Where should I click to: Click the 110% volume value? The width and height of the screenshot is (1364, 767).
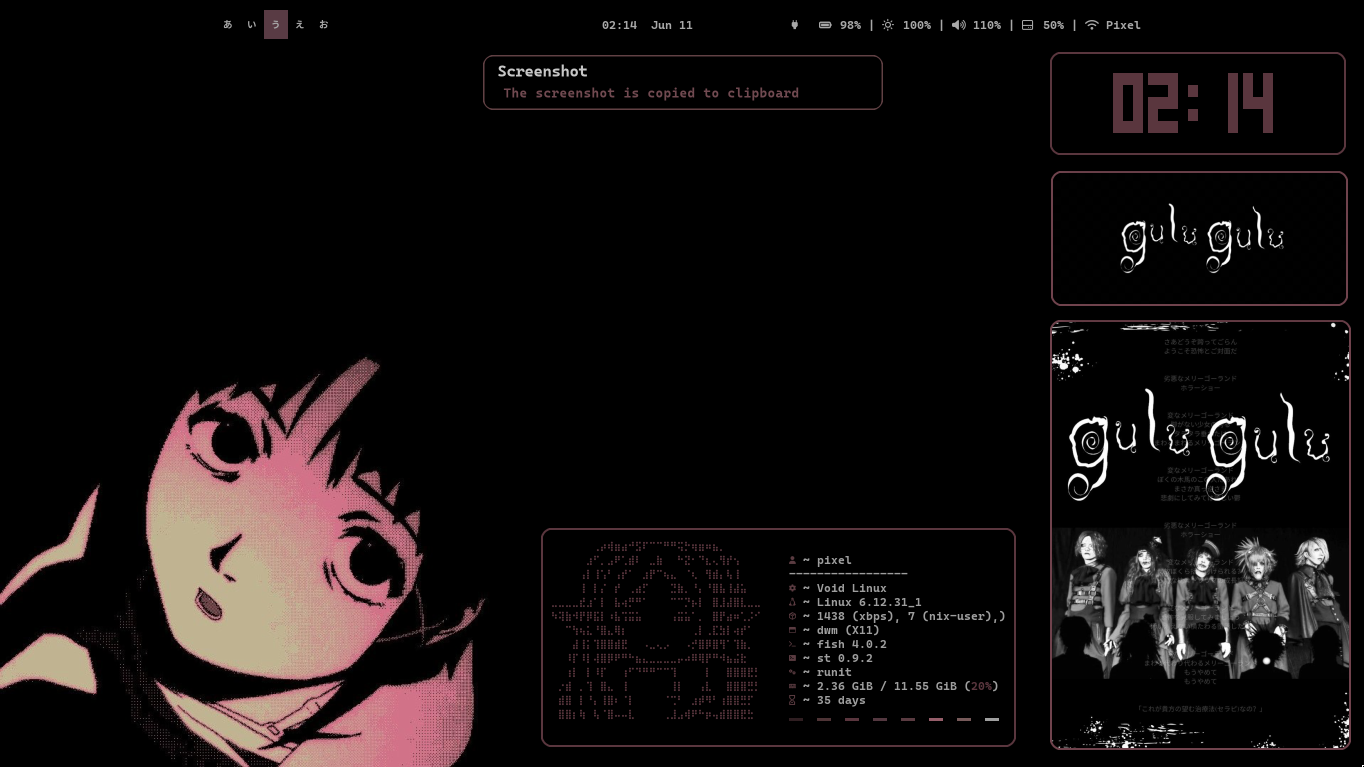pyautogui.click(x=987, y=25)
